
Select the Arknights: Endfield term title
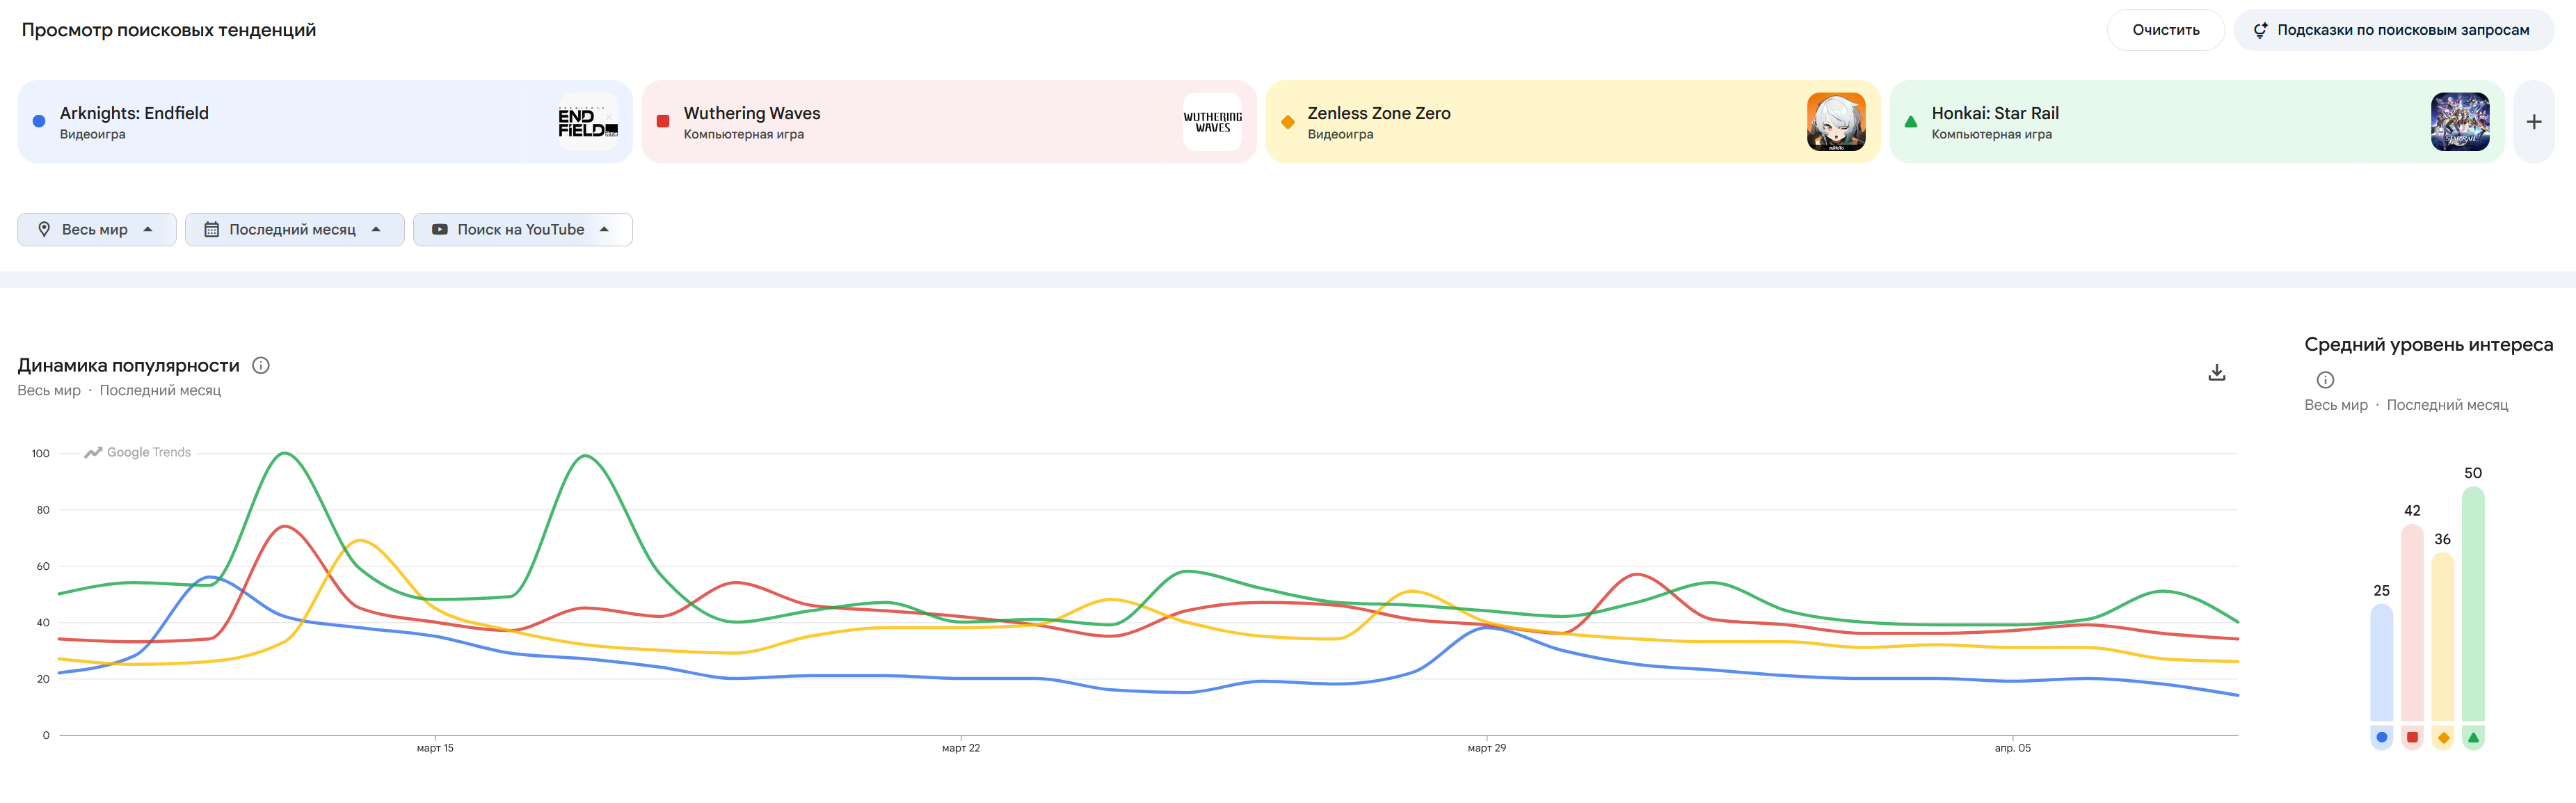(x=134, y=113)
